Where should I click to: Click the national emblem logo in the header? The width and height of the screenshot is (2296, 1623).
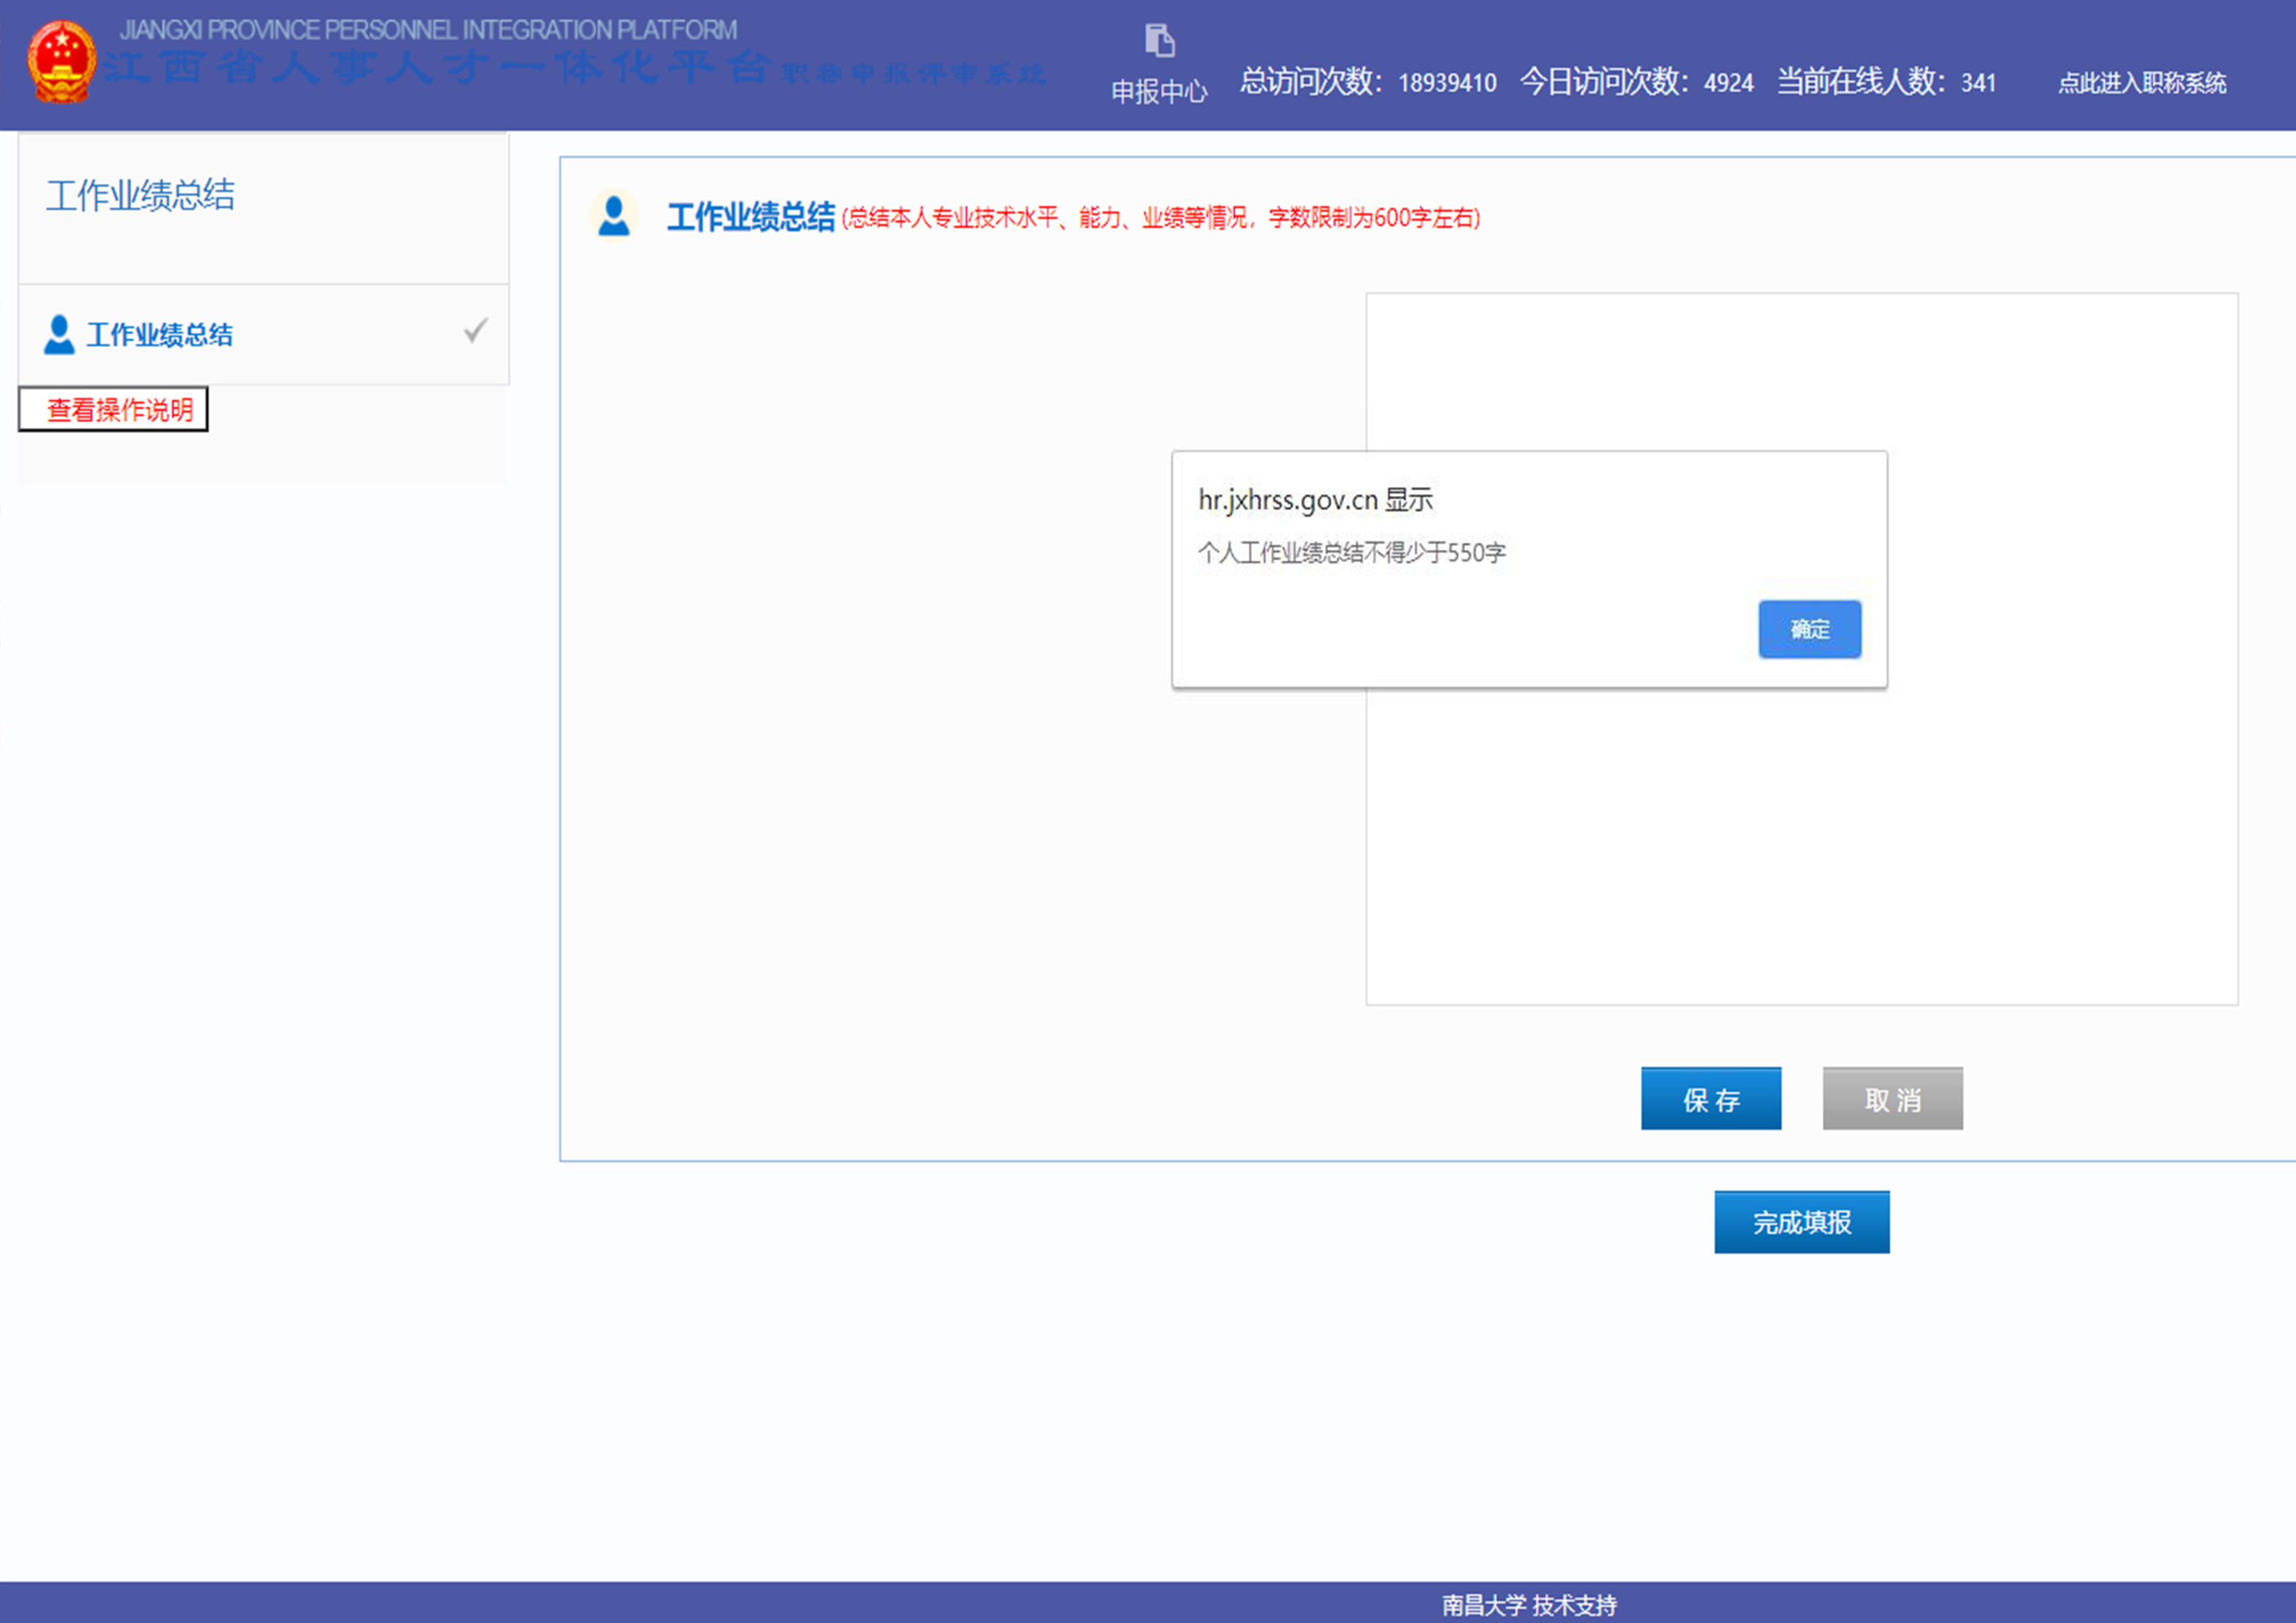(x=62, y=62)
